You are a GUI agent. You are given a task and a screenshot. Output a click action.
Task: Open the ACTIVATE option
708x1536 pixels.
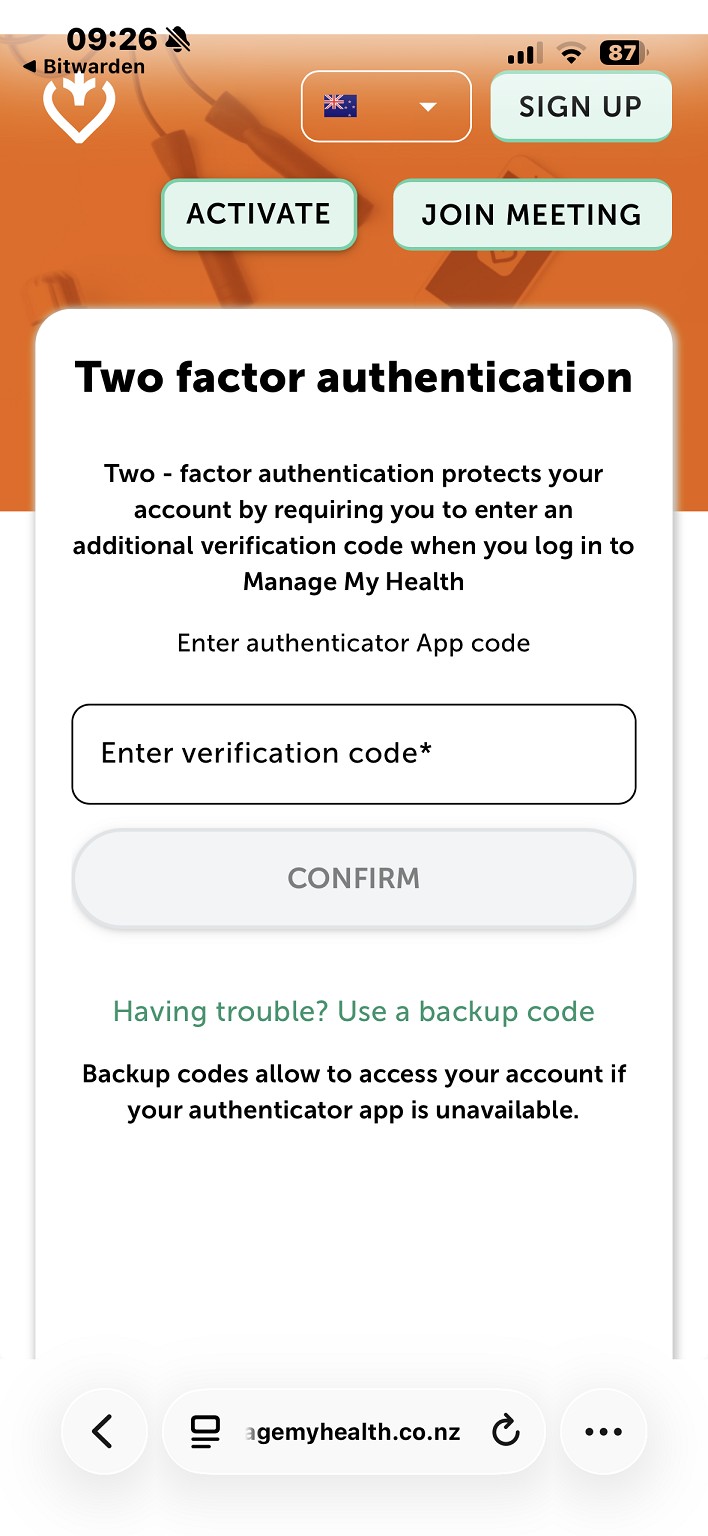(259, 214)
